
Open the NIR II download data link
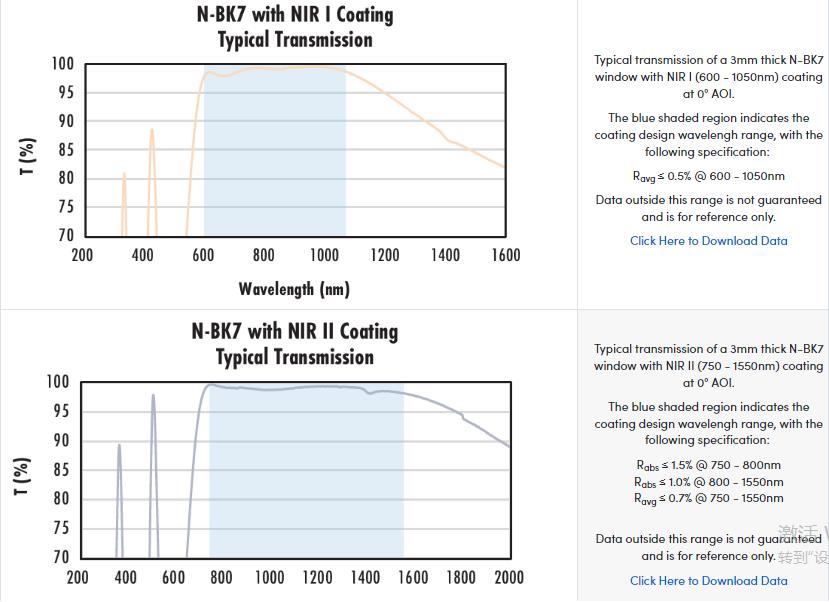click(708, 581)
